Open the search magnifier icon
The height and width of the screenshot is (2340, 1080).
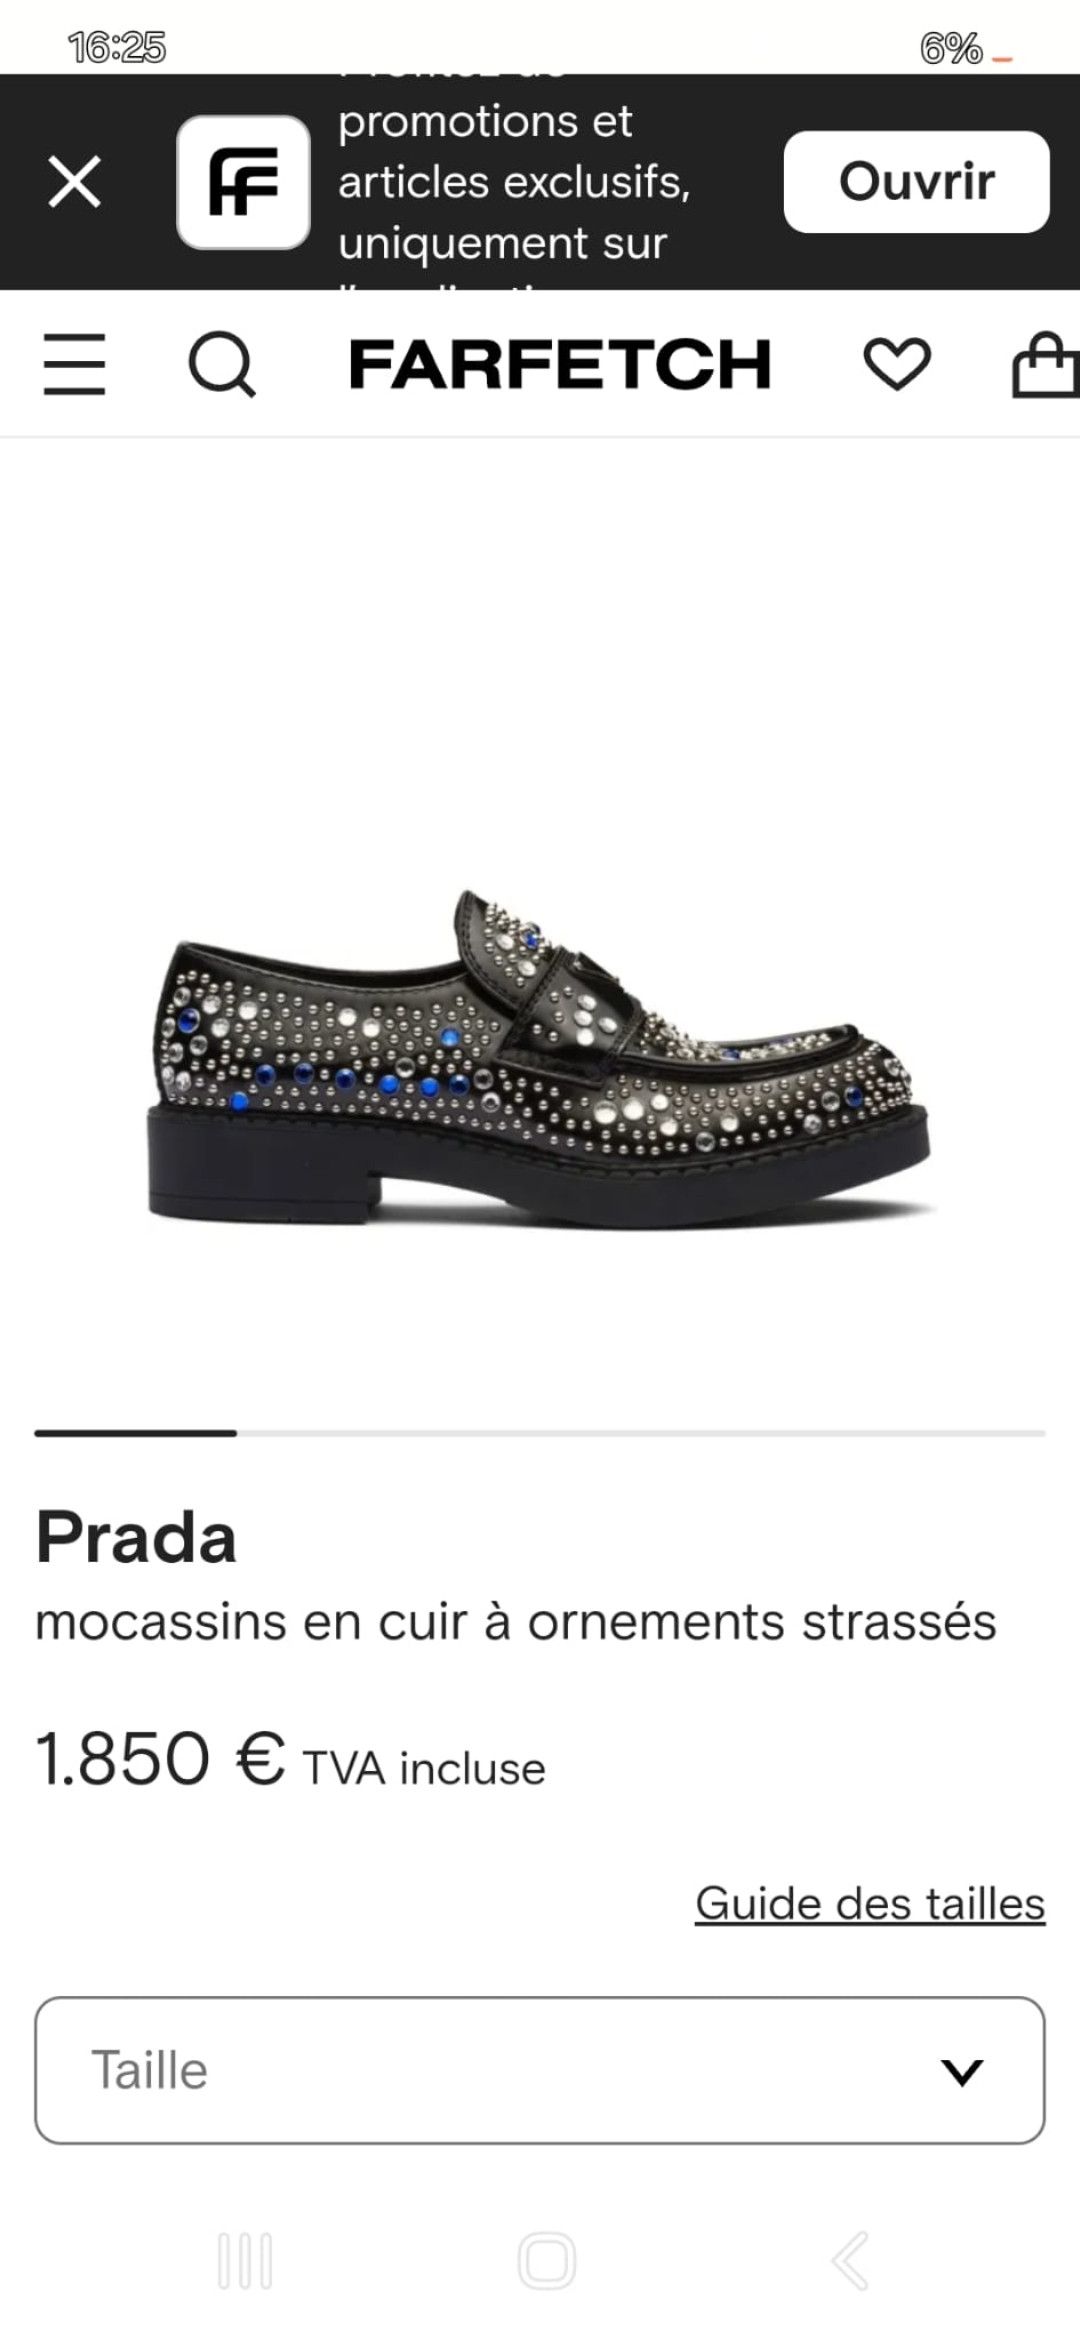(x=222, y=365)
